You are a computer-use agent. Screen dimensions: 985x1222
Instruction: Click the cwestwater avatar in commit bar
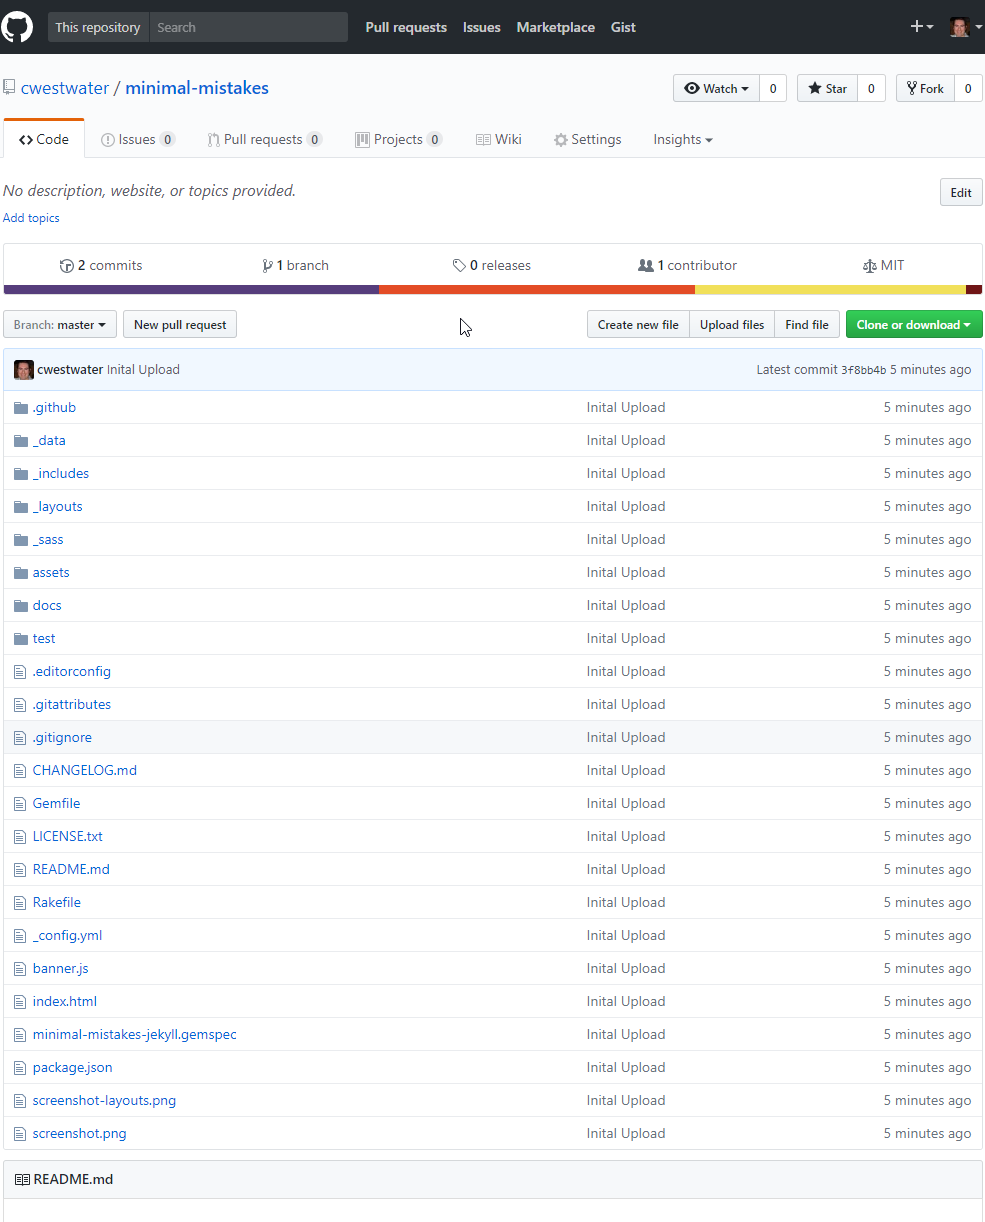24,370
